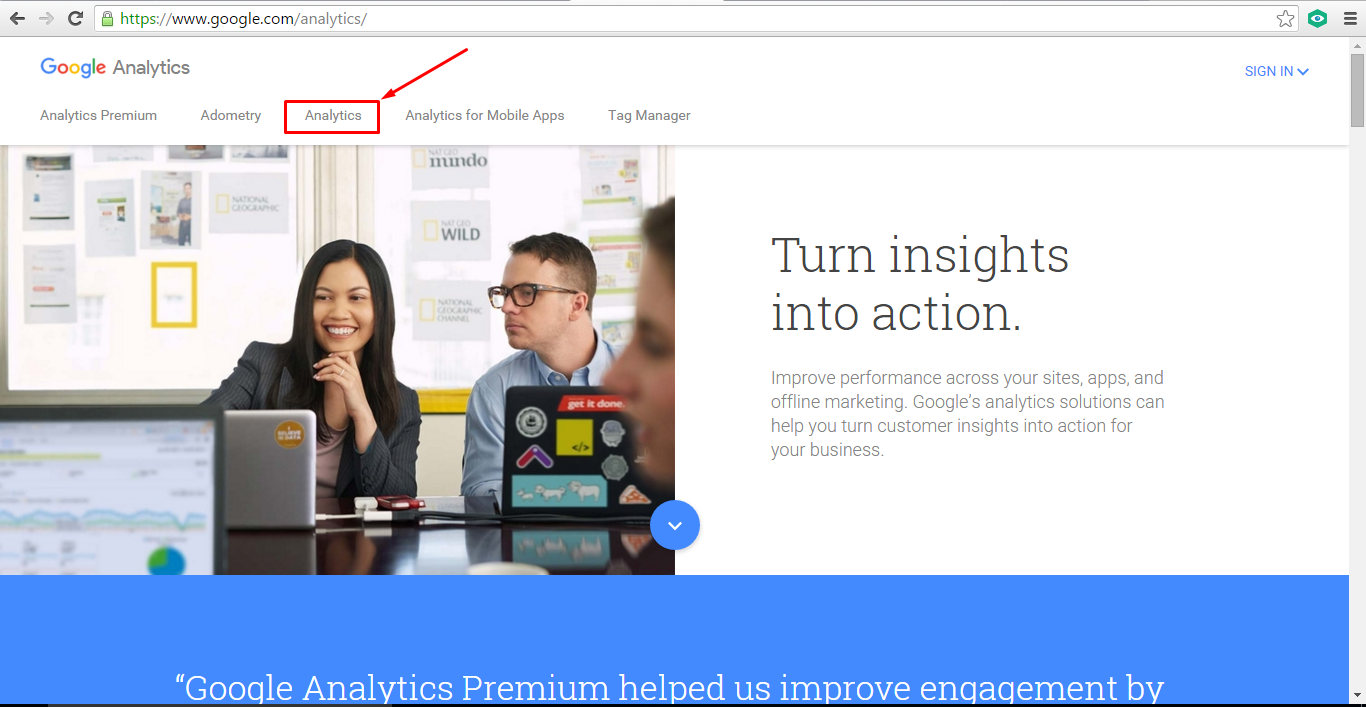The image size is (1366, 707).
Task: Go to Analytics for Mobile Apps
Action: tap(485, 115)
